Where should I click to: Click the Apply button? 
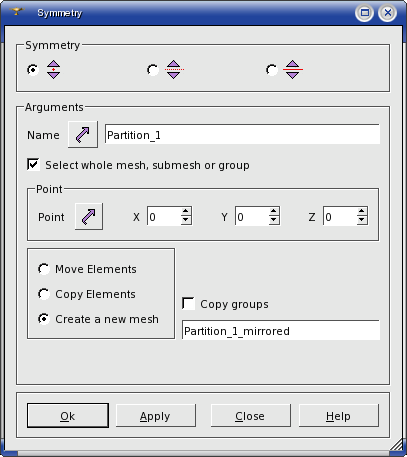(x=156, y=416)
